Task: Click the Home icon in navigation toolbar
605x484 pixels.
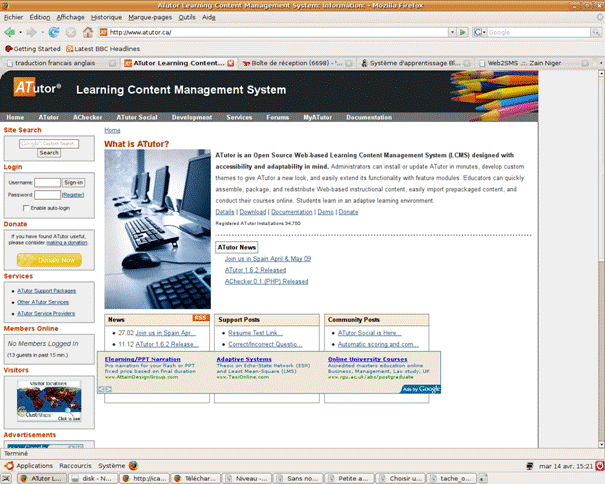Action: pyautogui.click(x=88, y=32)
